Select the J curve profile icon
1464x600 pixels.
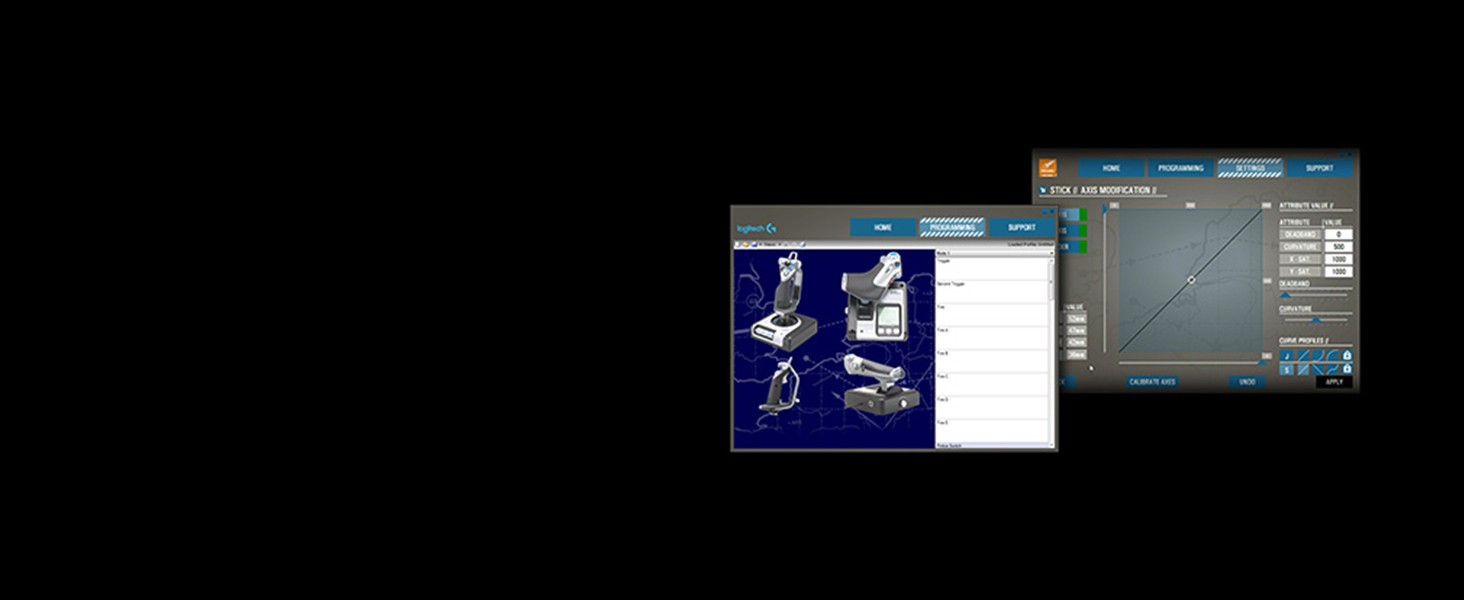coord(1286,355)
